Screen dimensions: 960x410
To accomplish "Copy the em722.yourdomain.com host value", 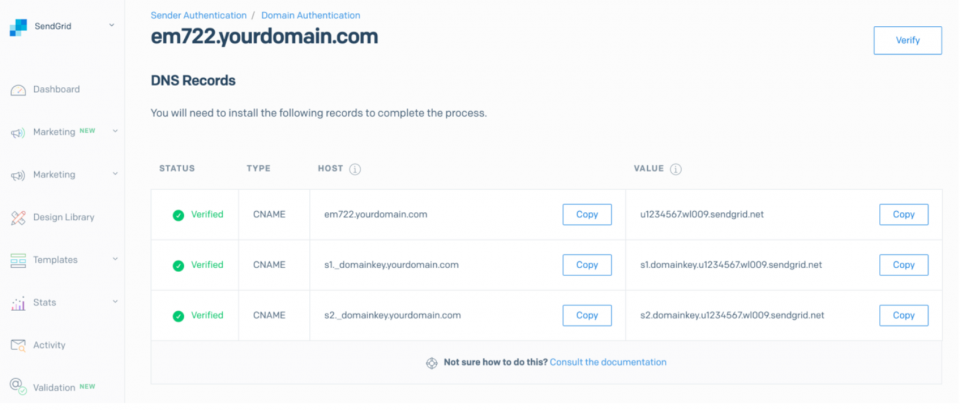I will point(587,215).
